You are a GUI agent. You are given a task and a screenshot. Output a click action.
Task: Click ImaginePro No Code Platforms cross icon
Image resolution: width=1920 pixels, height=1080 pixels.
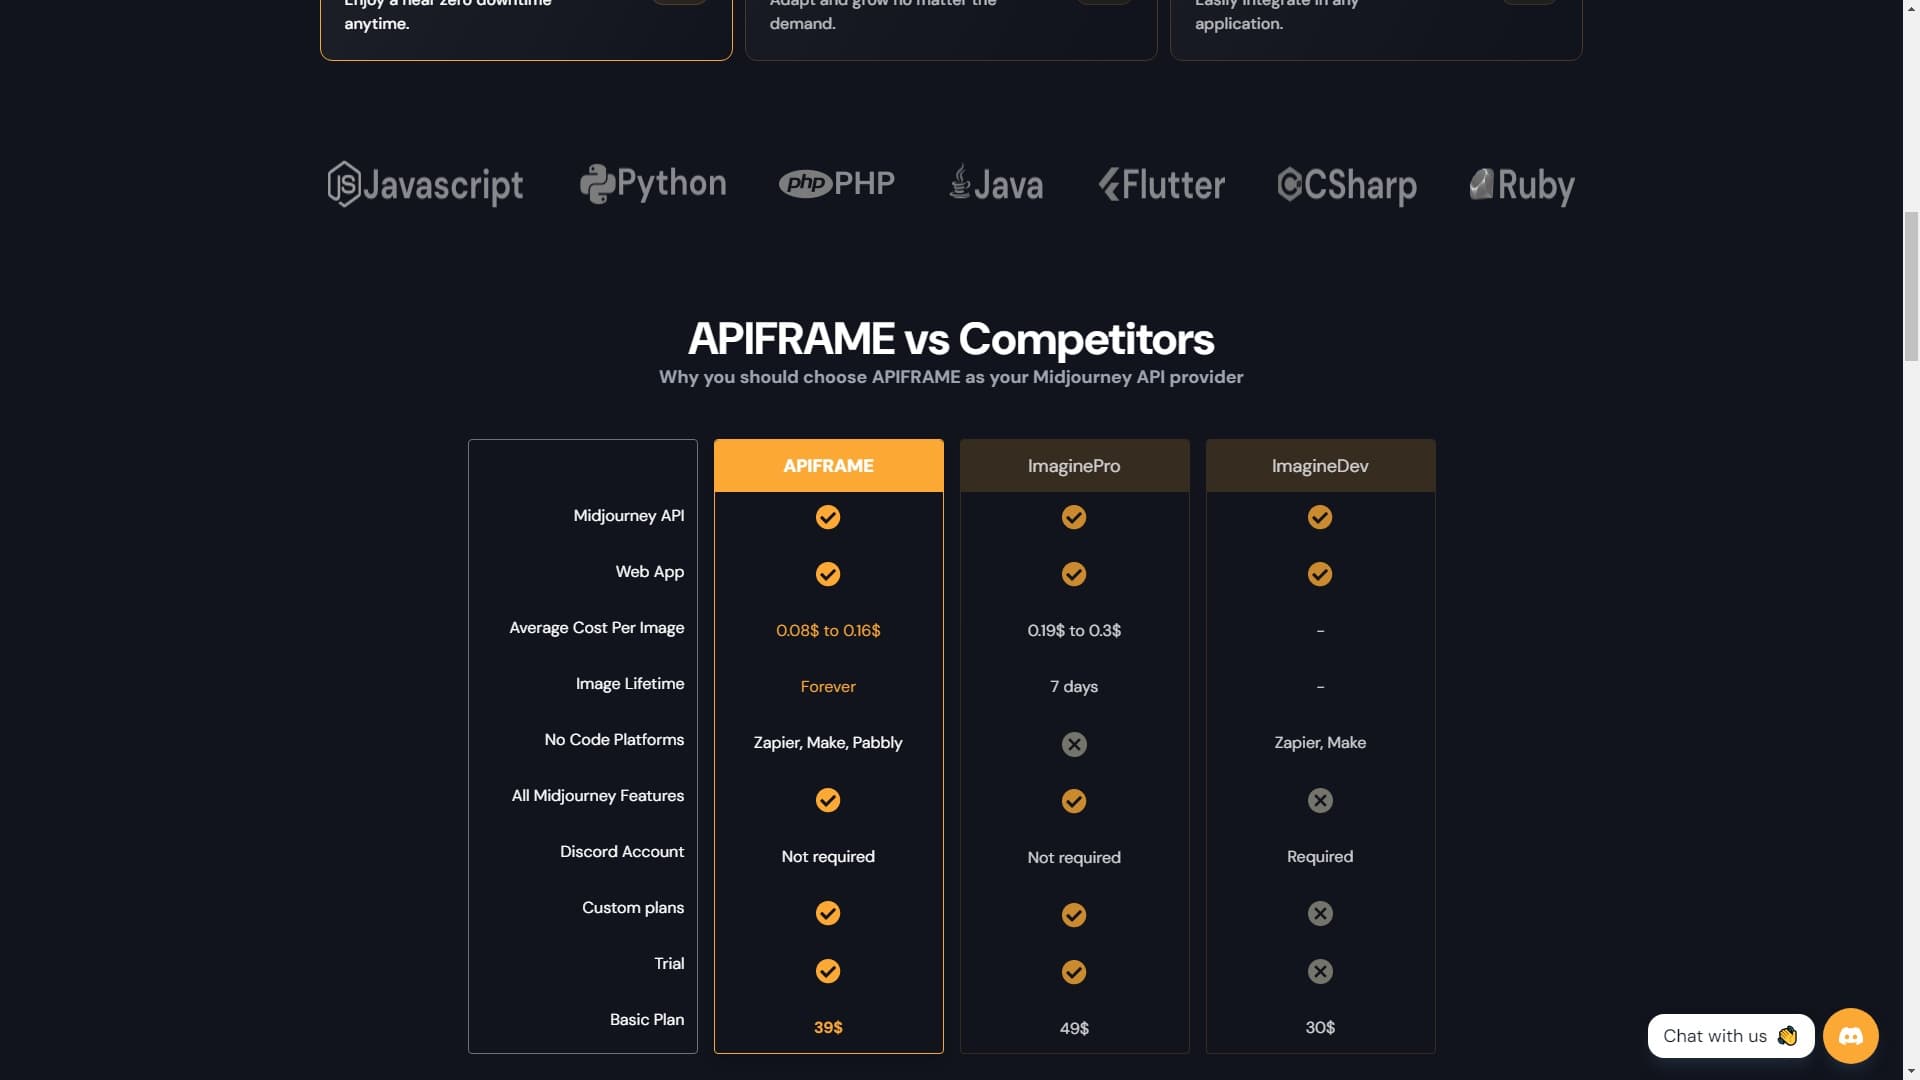tap(1074, 744)
